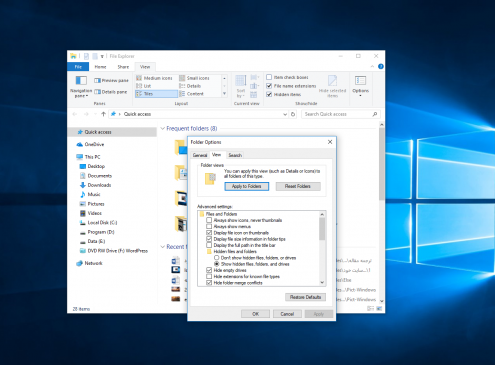Collapse the ribbon with the chevron

[x=372, y=67]
